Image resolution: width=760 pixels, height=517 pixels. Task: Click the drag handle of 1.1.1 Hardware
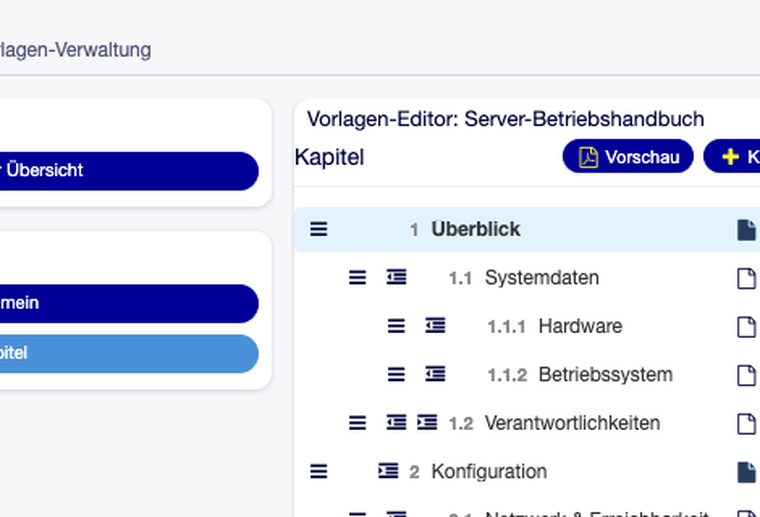(x=396, y=326)
